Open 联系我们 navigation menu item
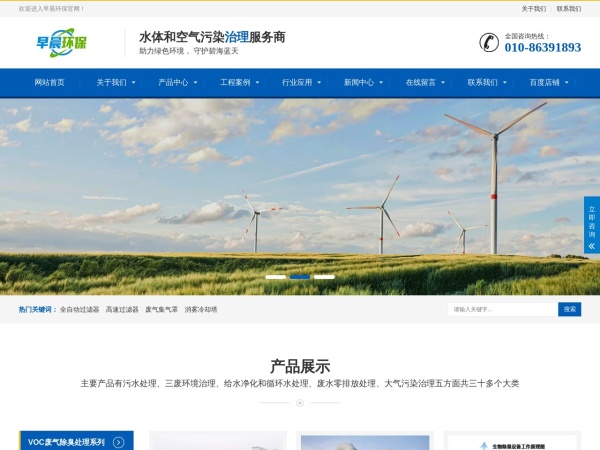 [x=483, y=82]
